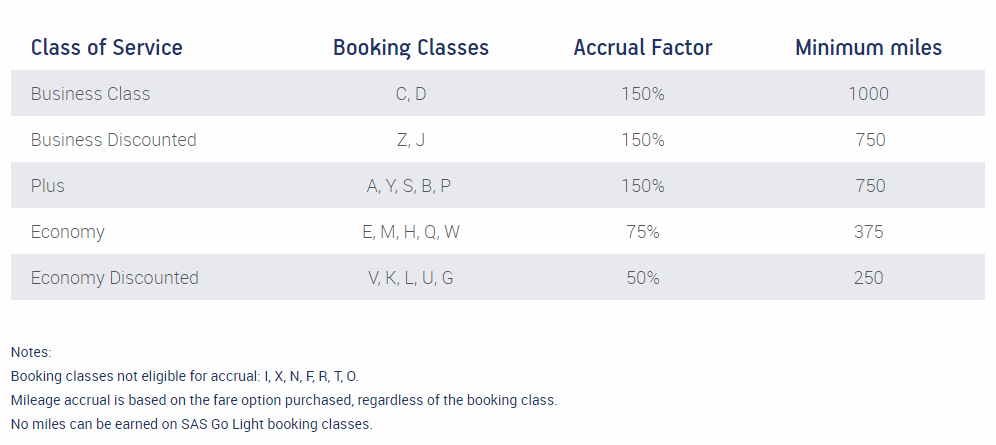Click the Minimum miles column header
This screenshot has width=996, height=445.
pyautogui.click(x=868, y=48)
